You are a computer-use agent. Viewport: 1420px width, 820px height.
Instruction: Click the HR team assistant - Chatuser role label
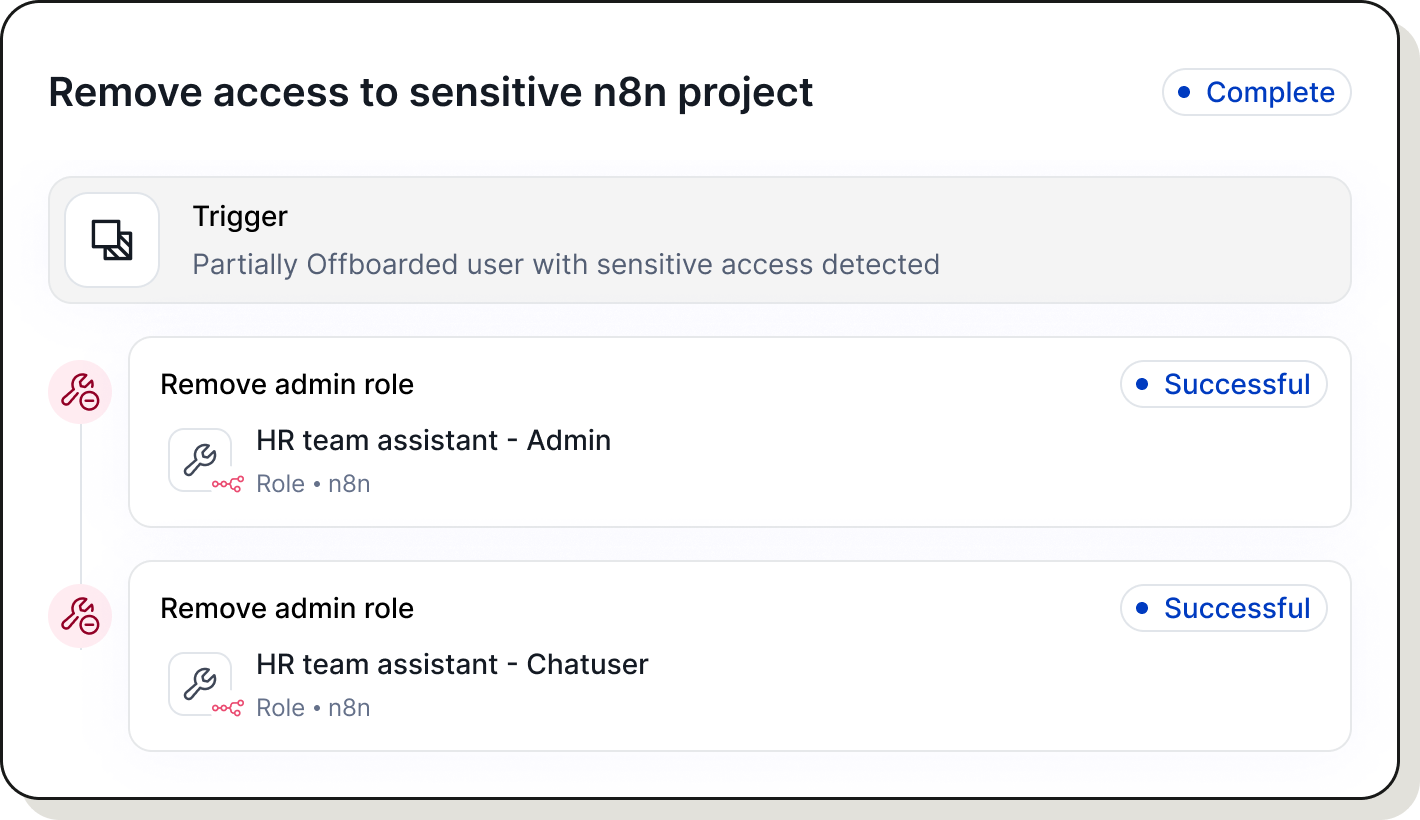pos(453,664)
